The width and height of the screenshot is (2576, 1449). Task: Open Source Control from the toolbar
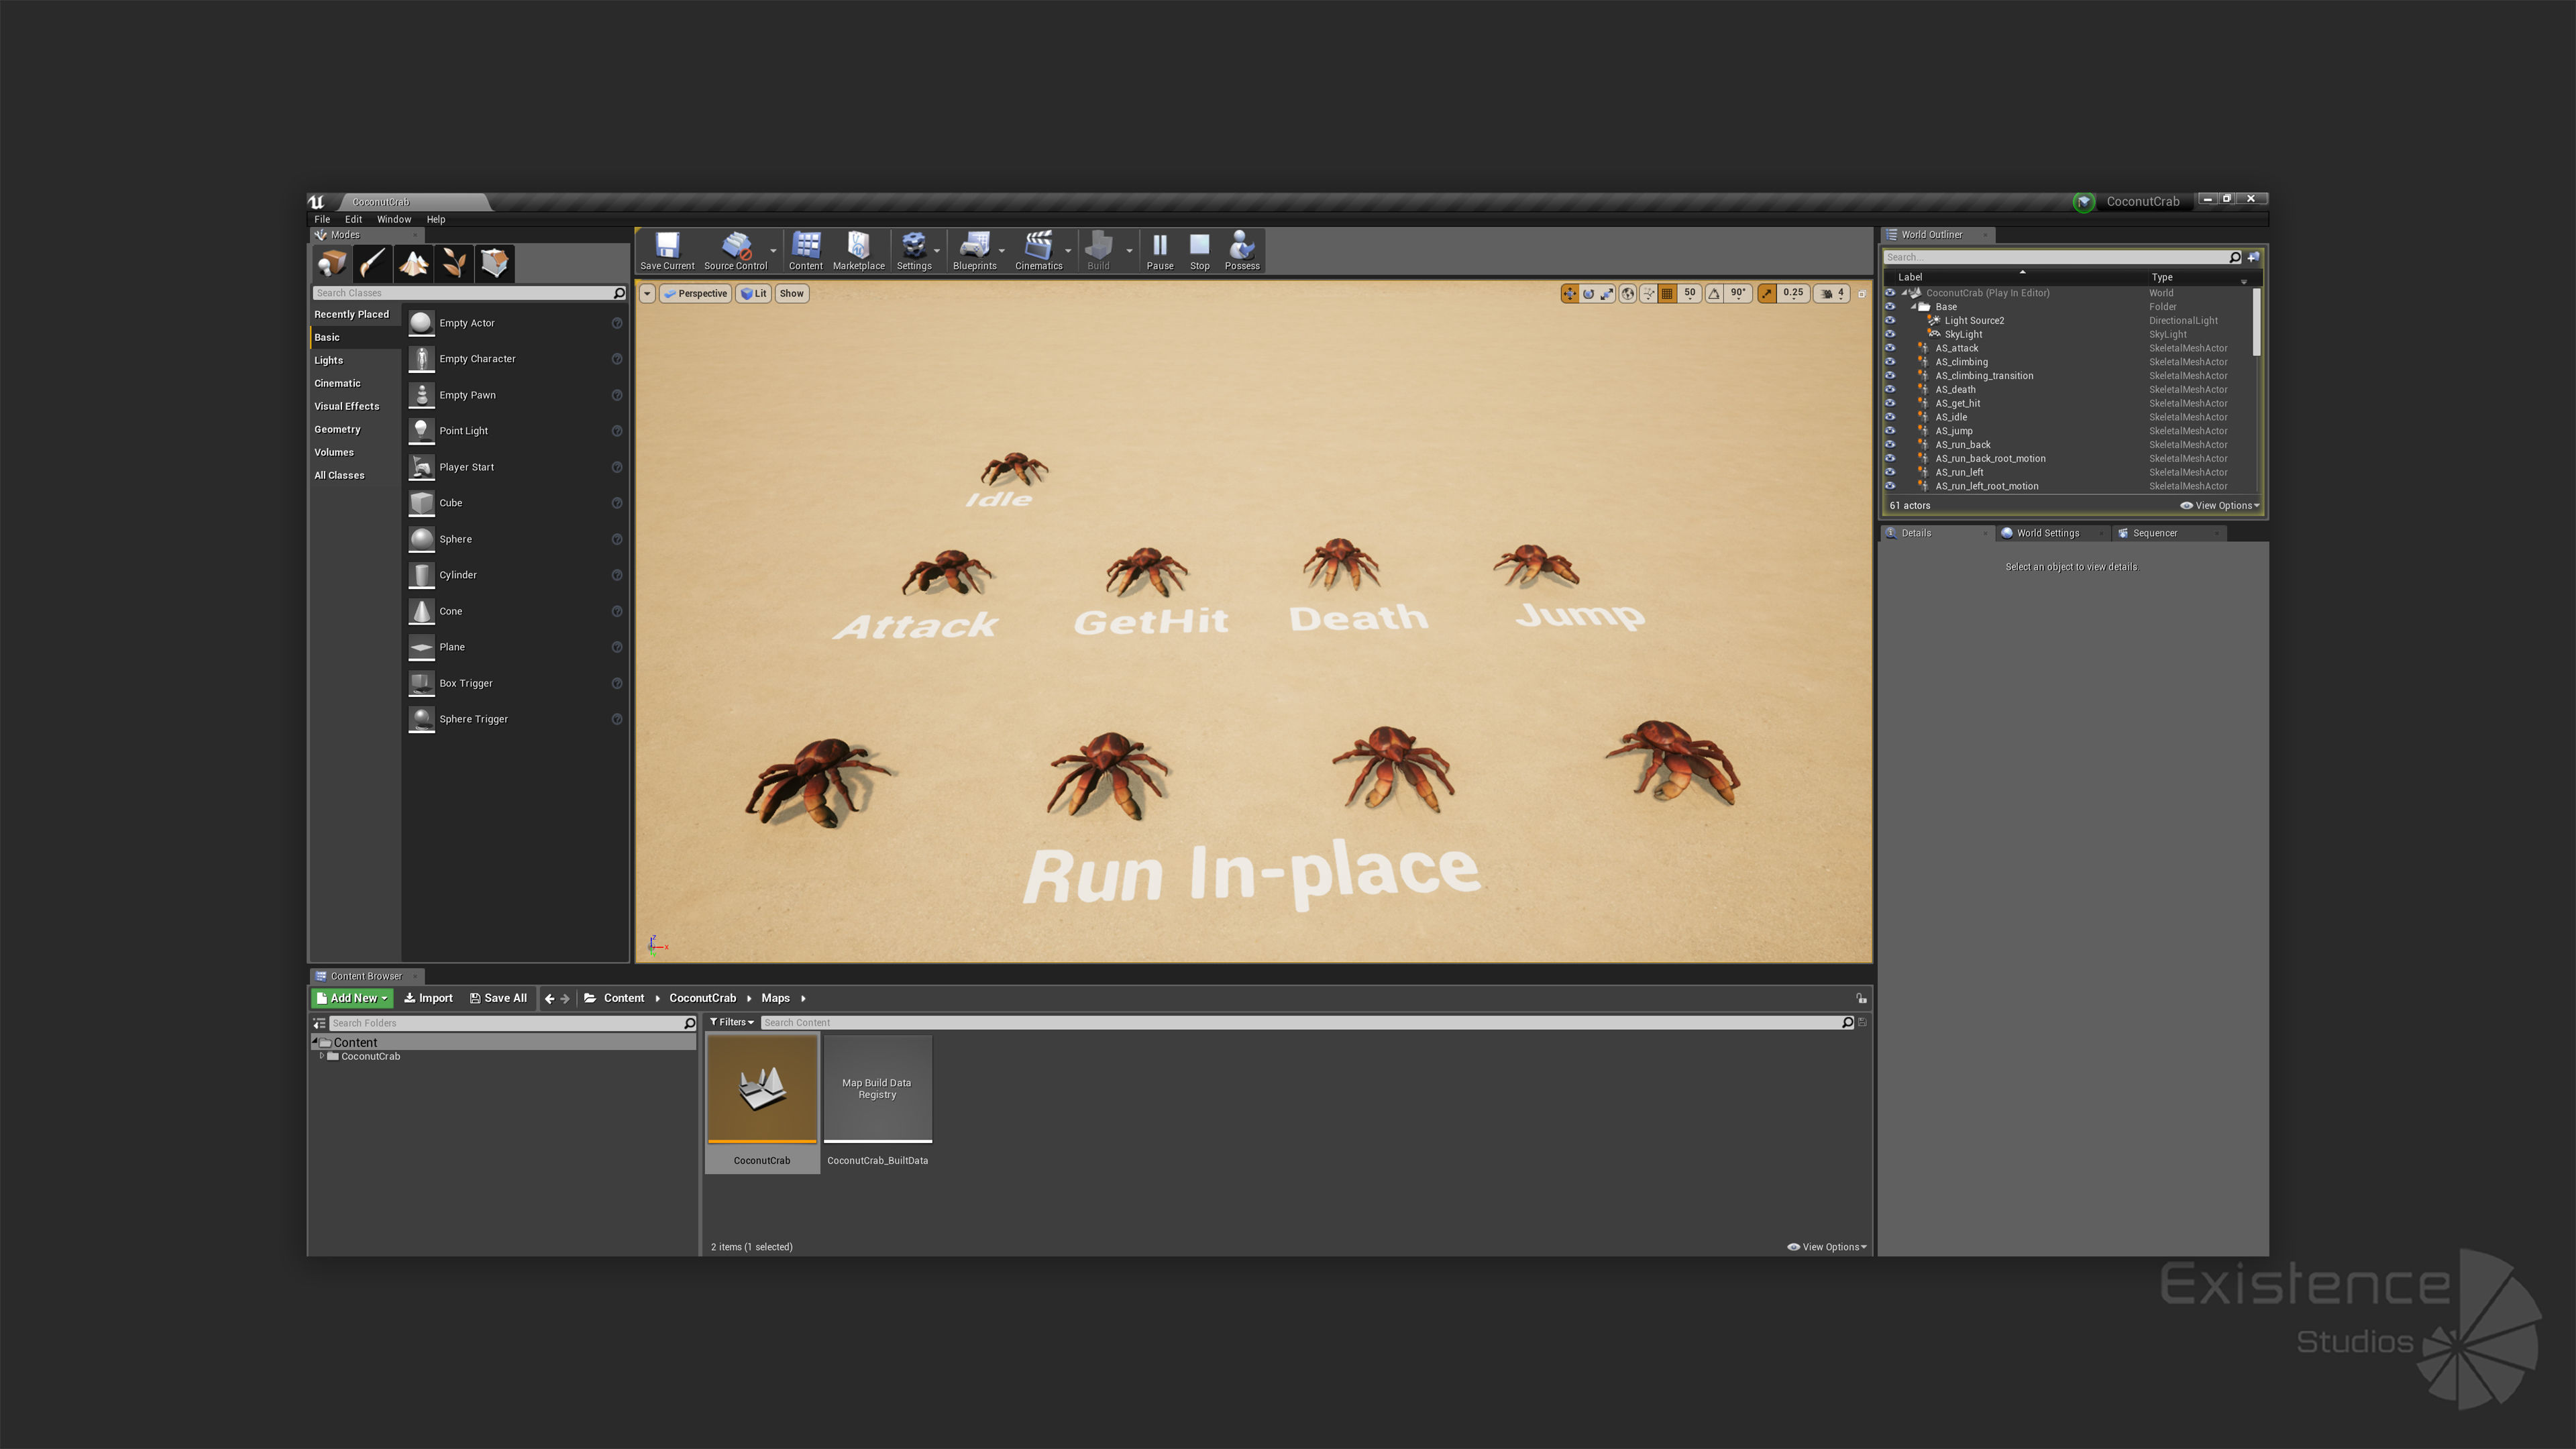(x=735, y=246)
